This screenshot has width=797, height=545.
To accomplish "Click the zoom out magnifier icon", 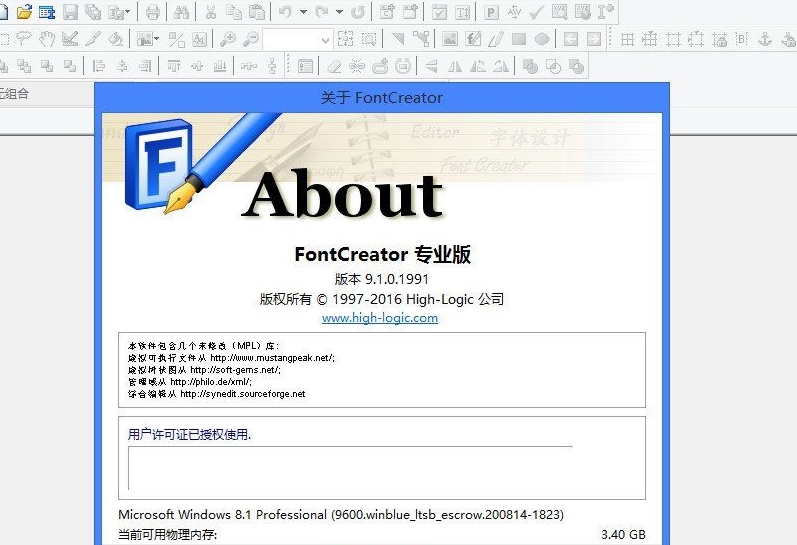I will (x=251, y=39).
